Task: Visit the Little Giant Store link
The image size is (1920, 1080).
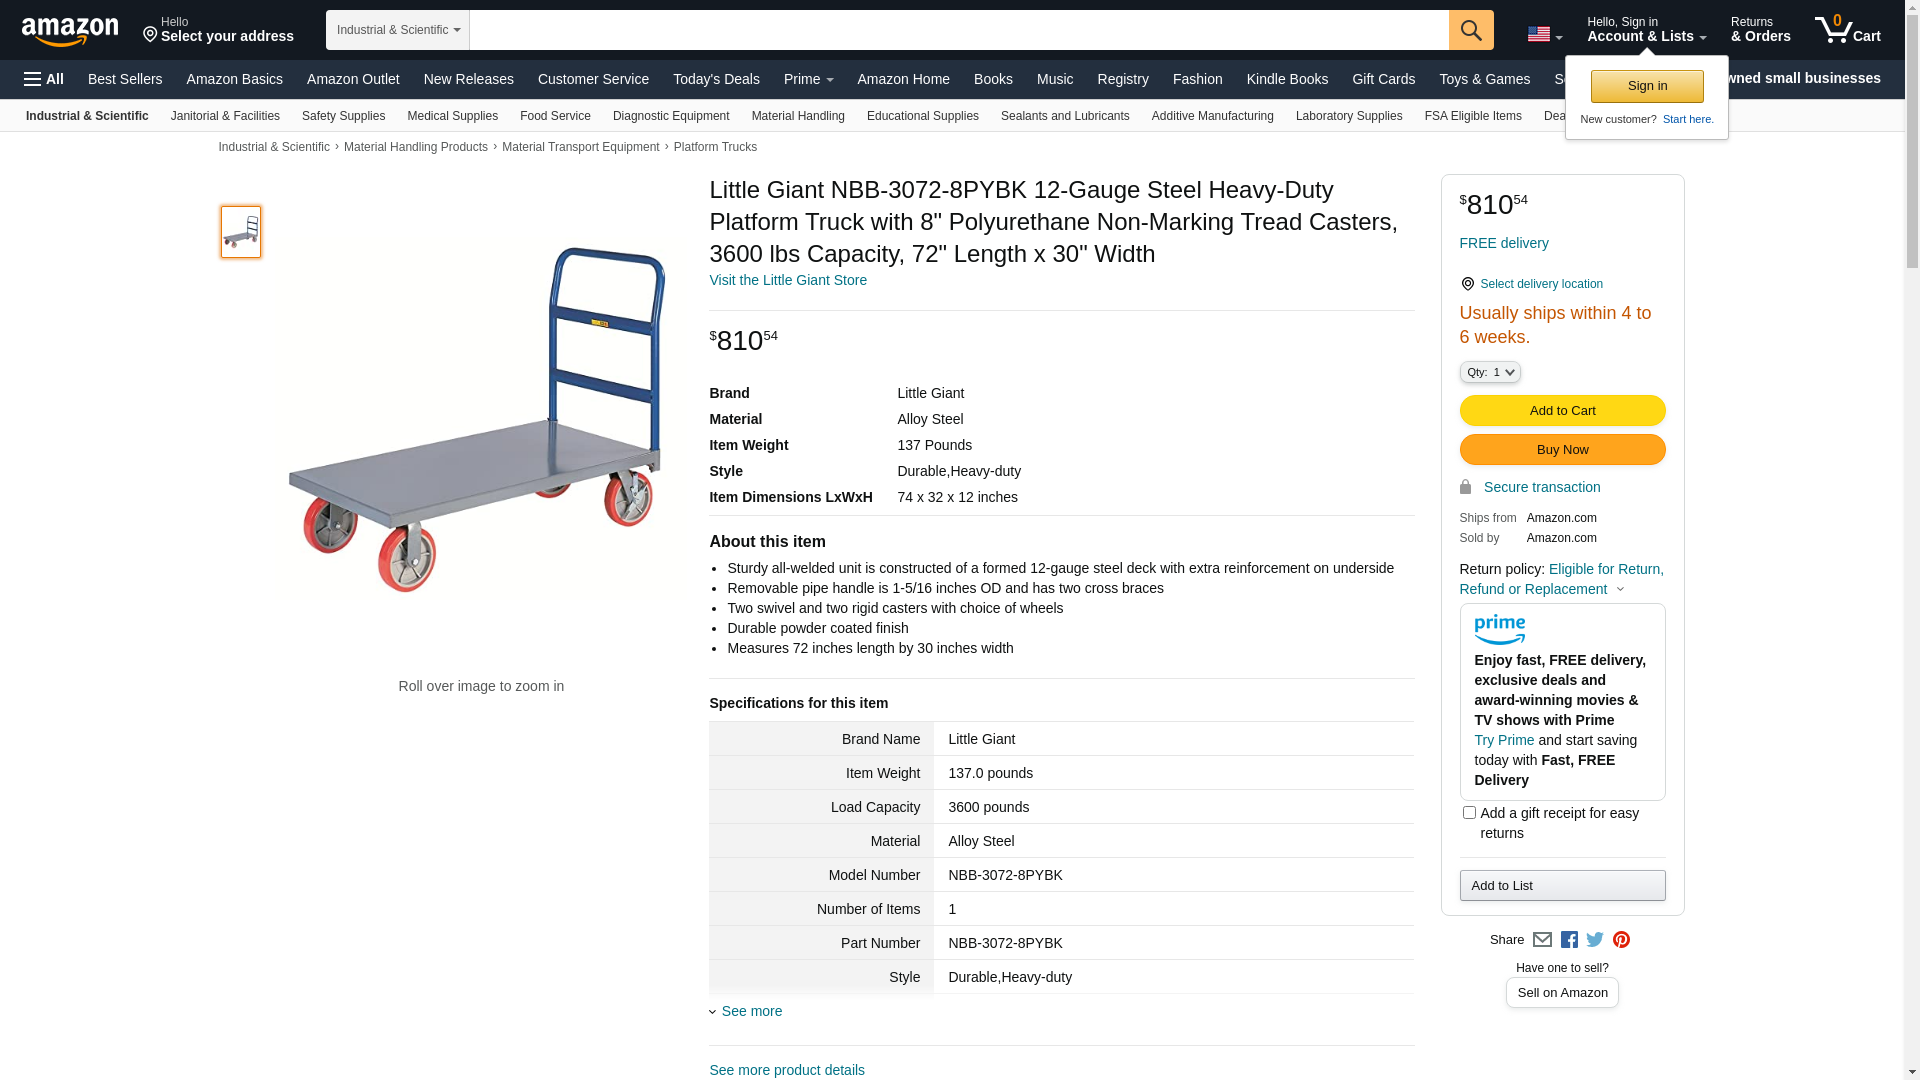Action: tap(788, 280)
